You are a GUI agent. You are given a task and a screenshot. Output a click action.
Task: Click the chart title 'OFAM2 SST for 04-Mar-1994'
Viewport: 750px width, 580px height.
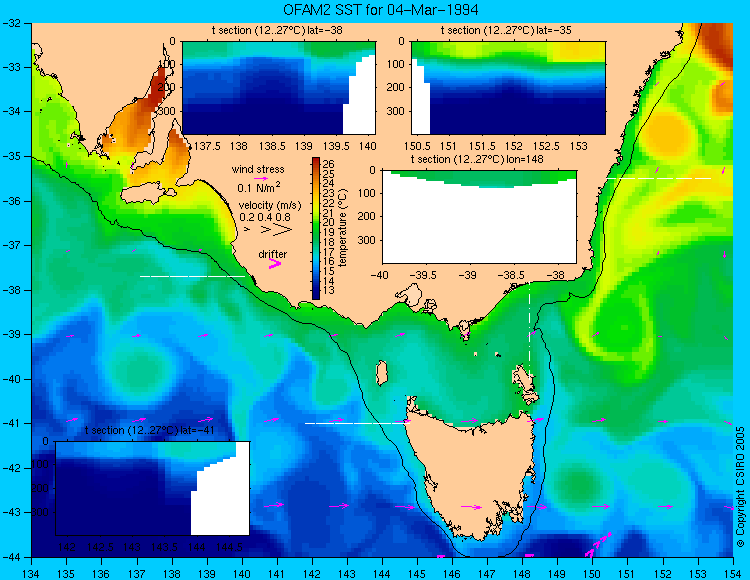[380, 10]
